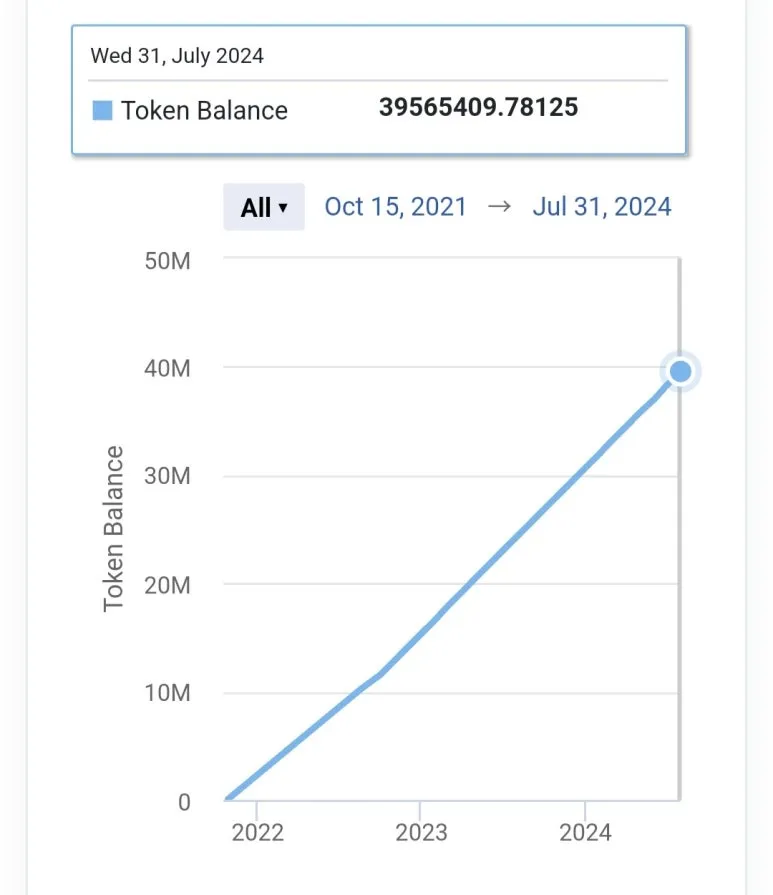Click the 2023 x-axis label
The width and height of the screenshot is (773, 895).
click(420, 833)
